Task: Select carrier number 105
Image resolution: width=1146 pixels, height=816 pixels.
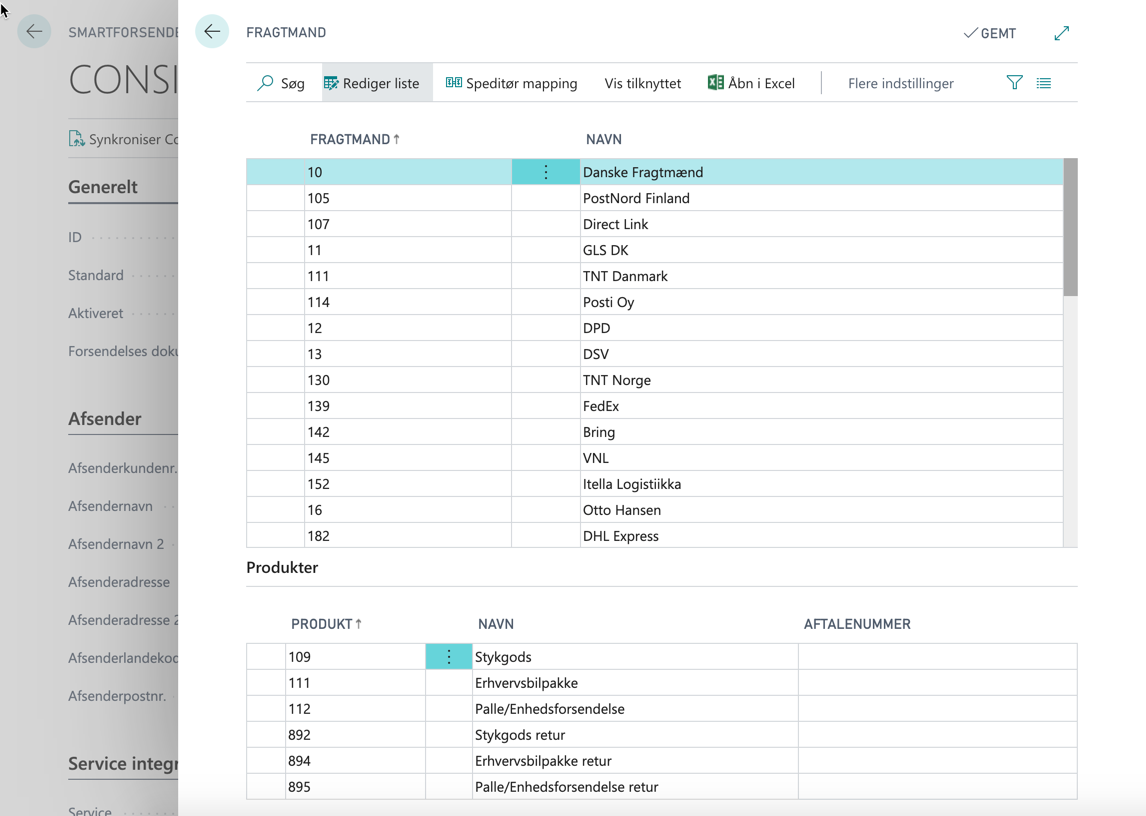Action: pyautogui.click(x=408, y=198)
